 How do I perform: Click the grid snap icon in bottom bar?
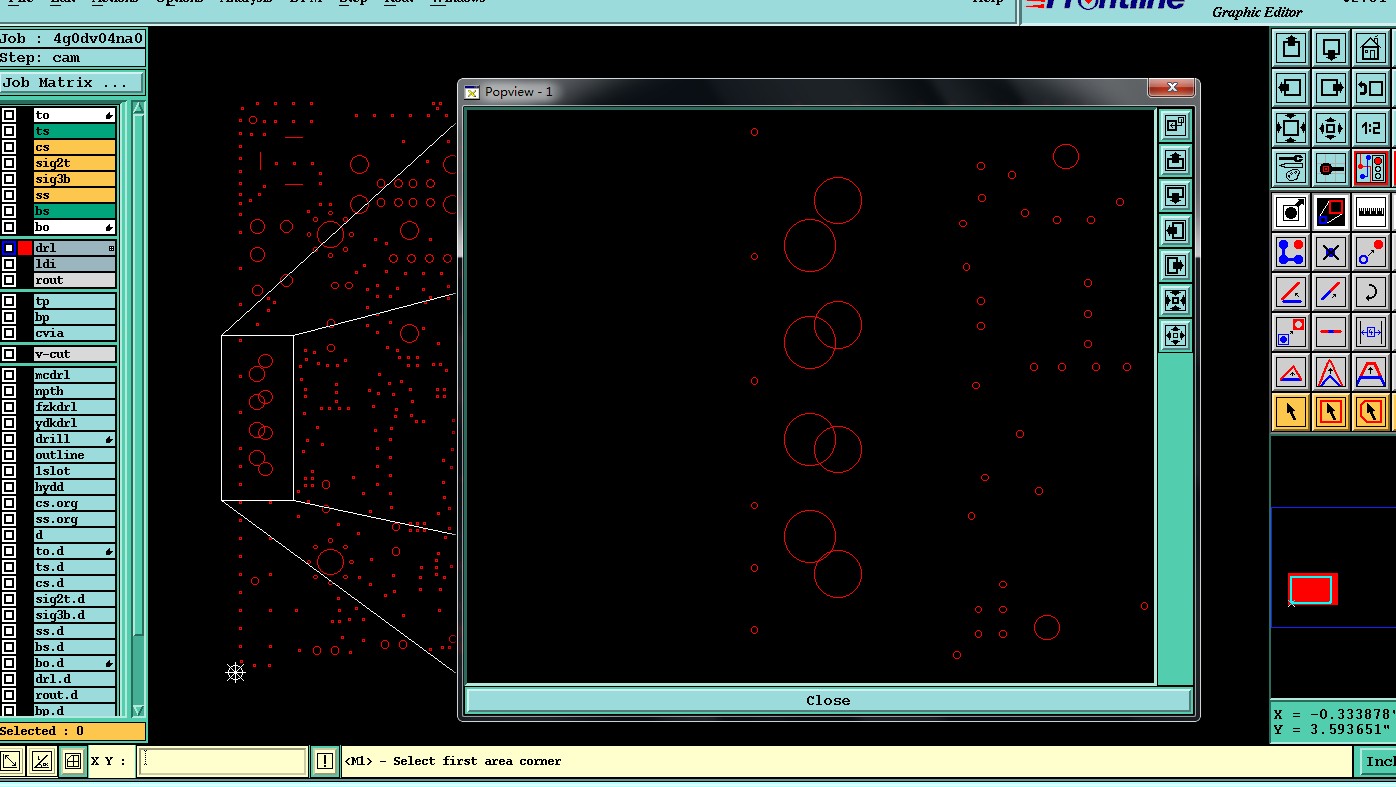click(72, 761)
